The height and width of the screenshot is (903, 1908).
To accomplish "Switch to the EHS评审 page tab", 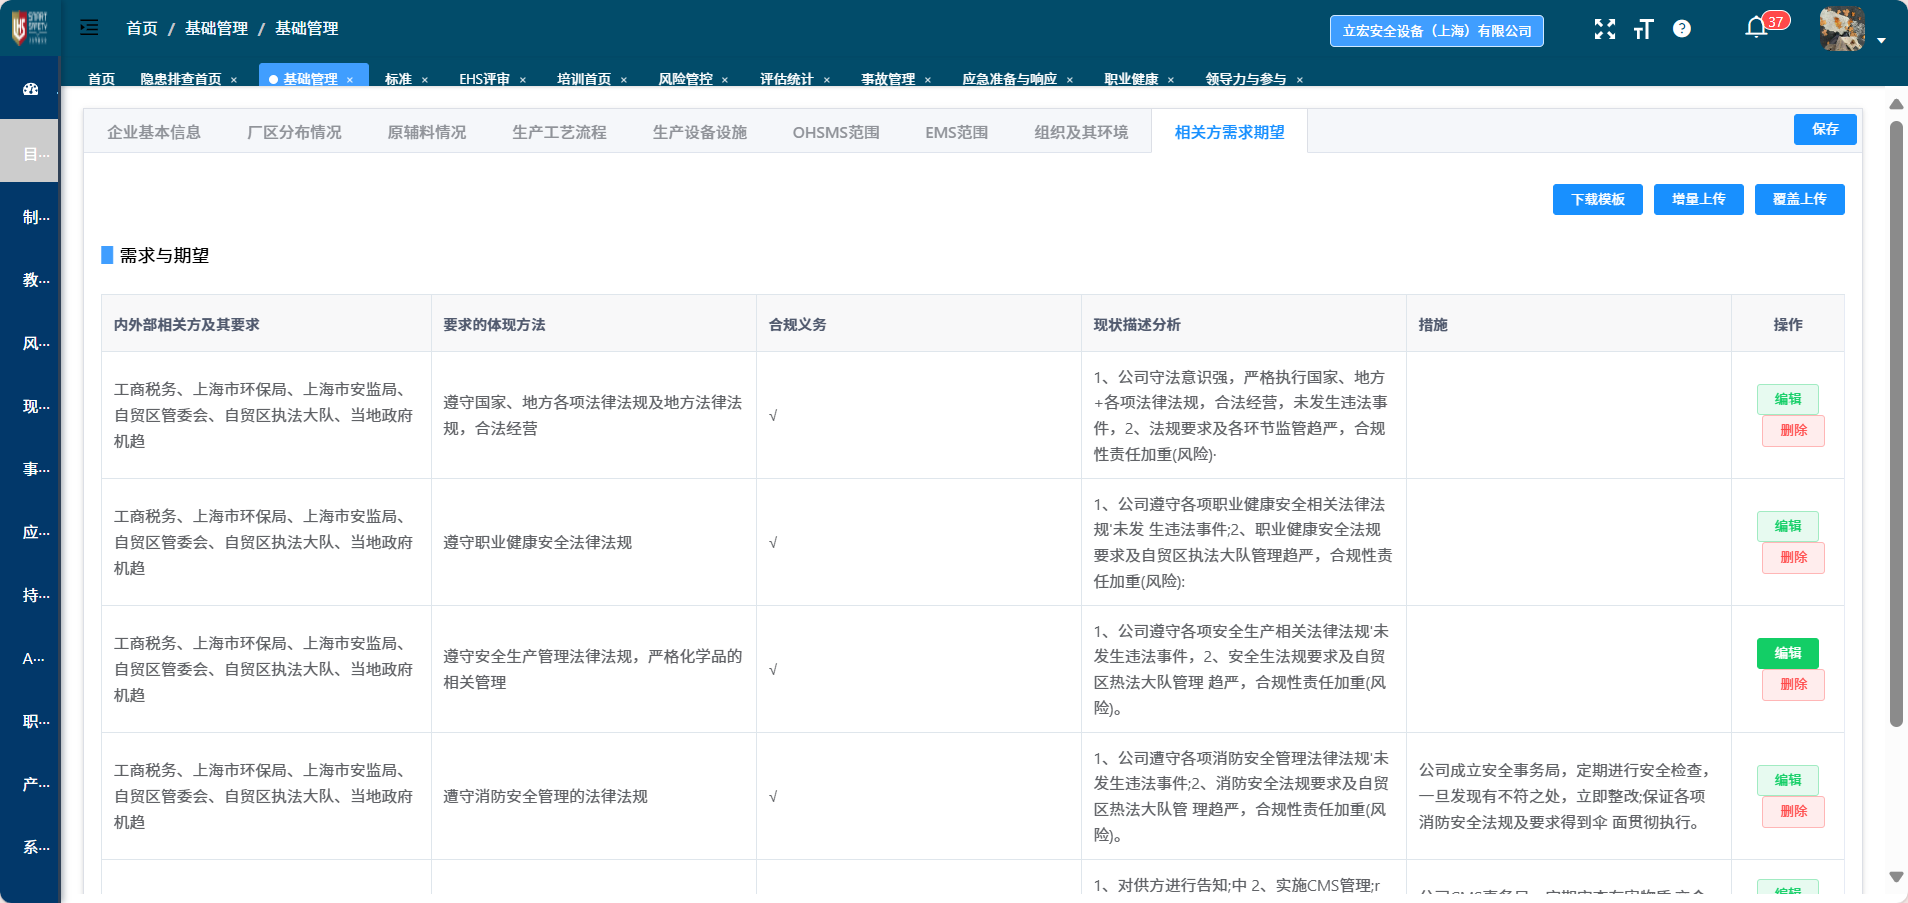I will click(x=485, y=79).
